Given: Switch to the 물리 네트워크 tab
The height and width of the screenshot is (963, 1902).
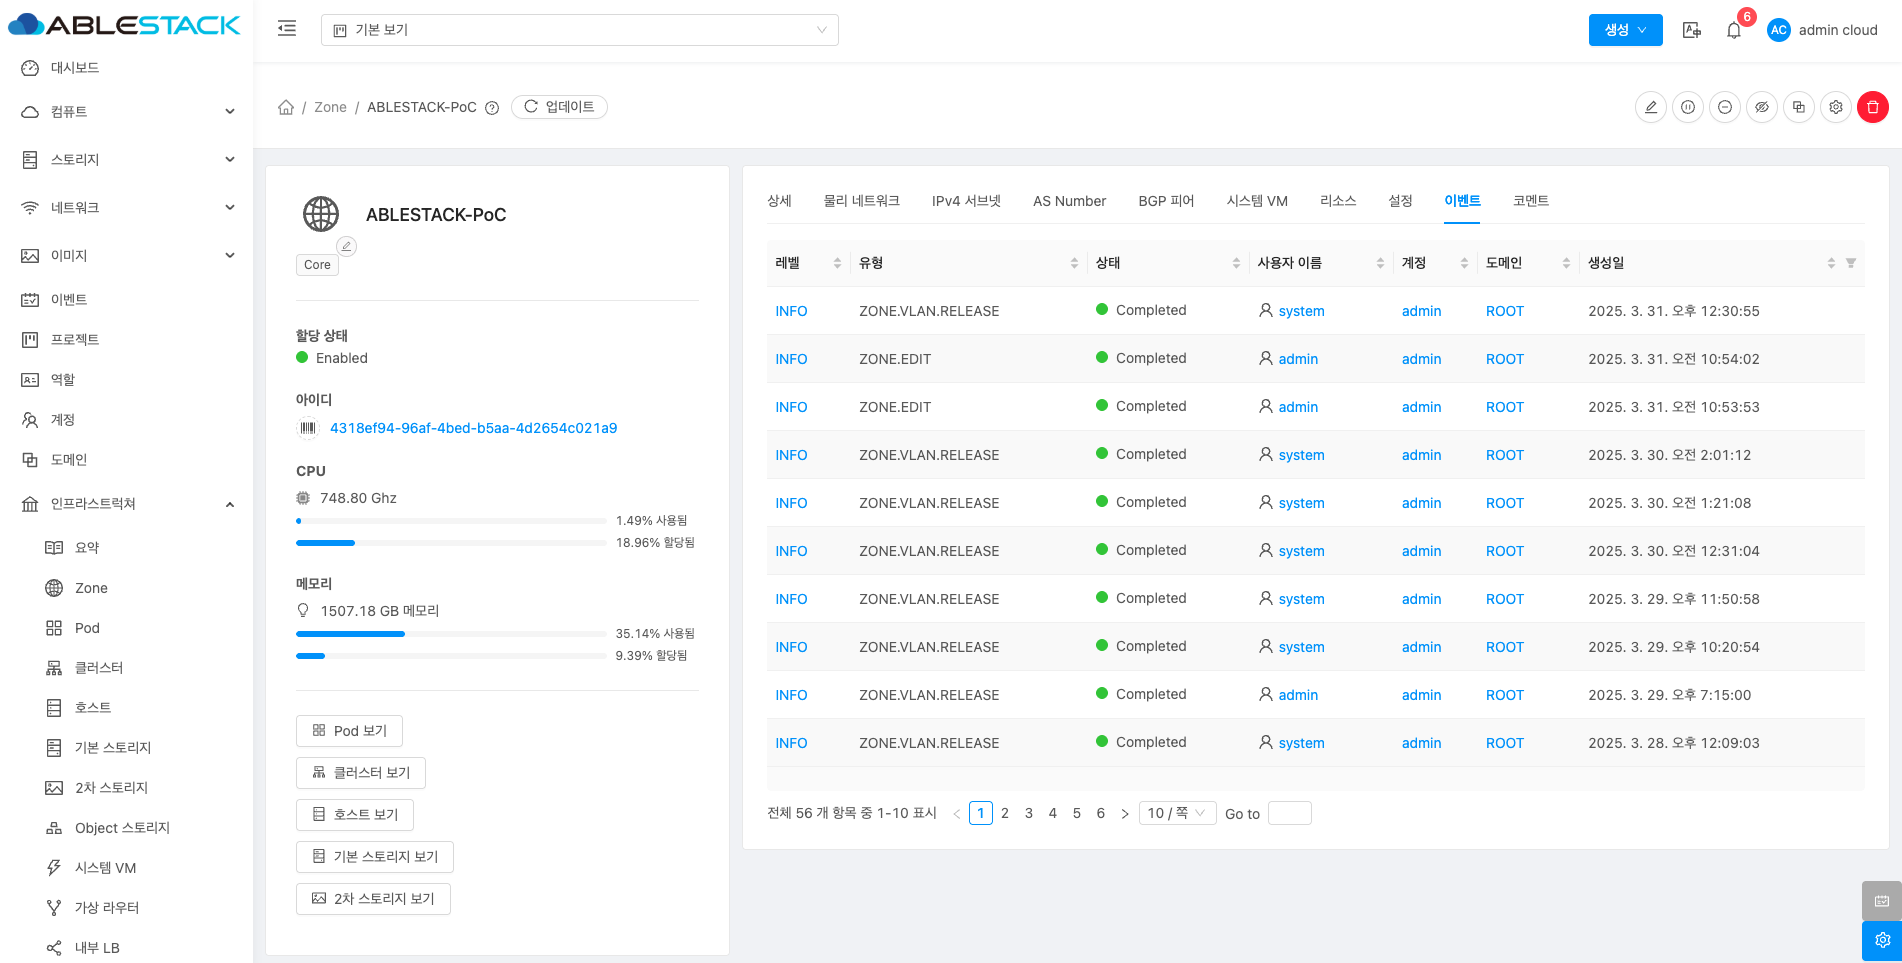Looking at the screenshot, I should click(x=861, y=201).
